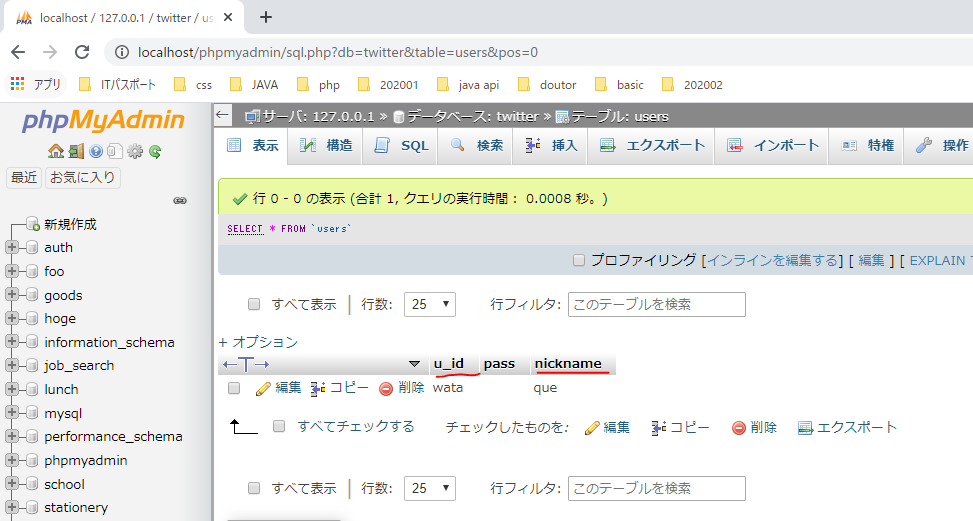Check the lower すべて表示 checkbox
Image resolution: width=973 pixels, height=521 pixels.
pos(254,488)
